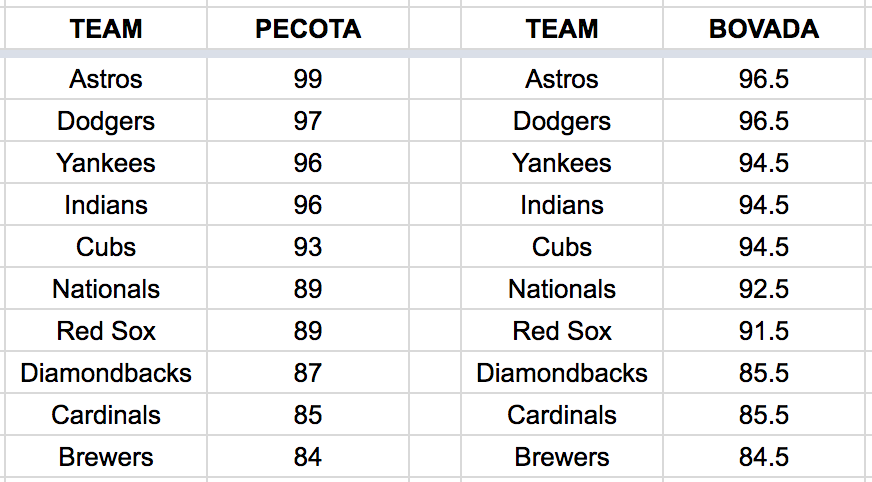The width and height of the screenshot is (872, 482).
Task: Click the TEAM header beside the PECOTA column
Action: (x=106, y=29)
